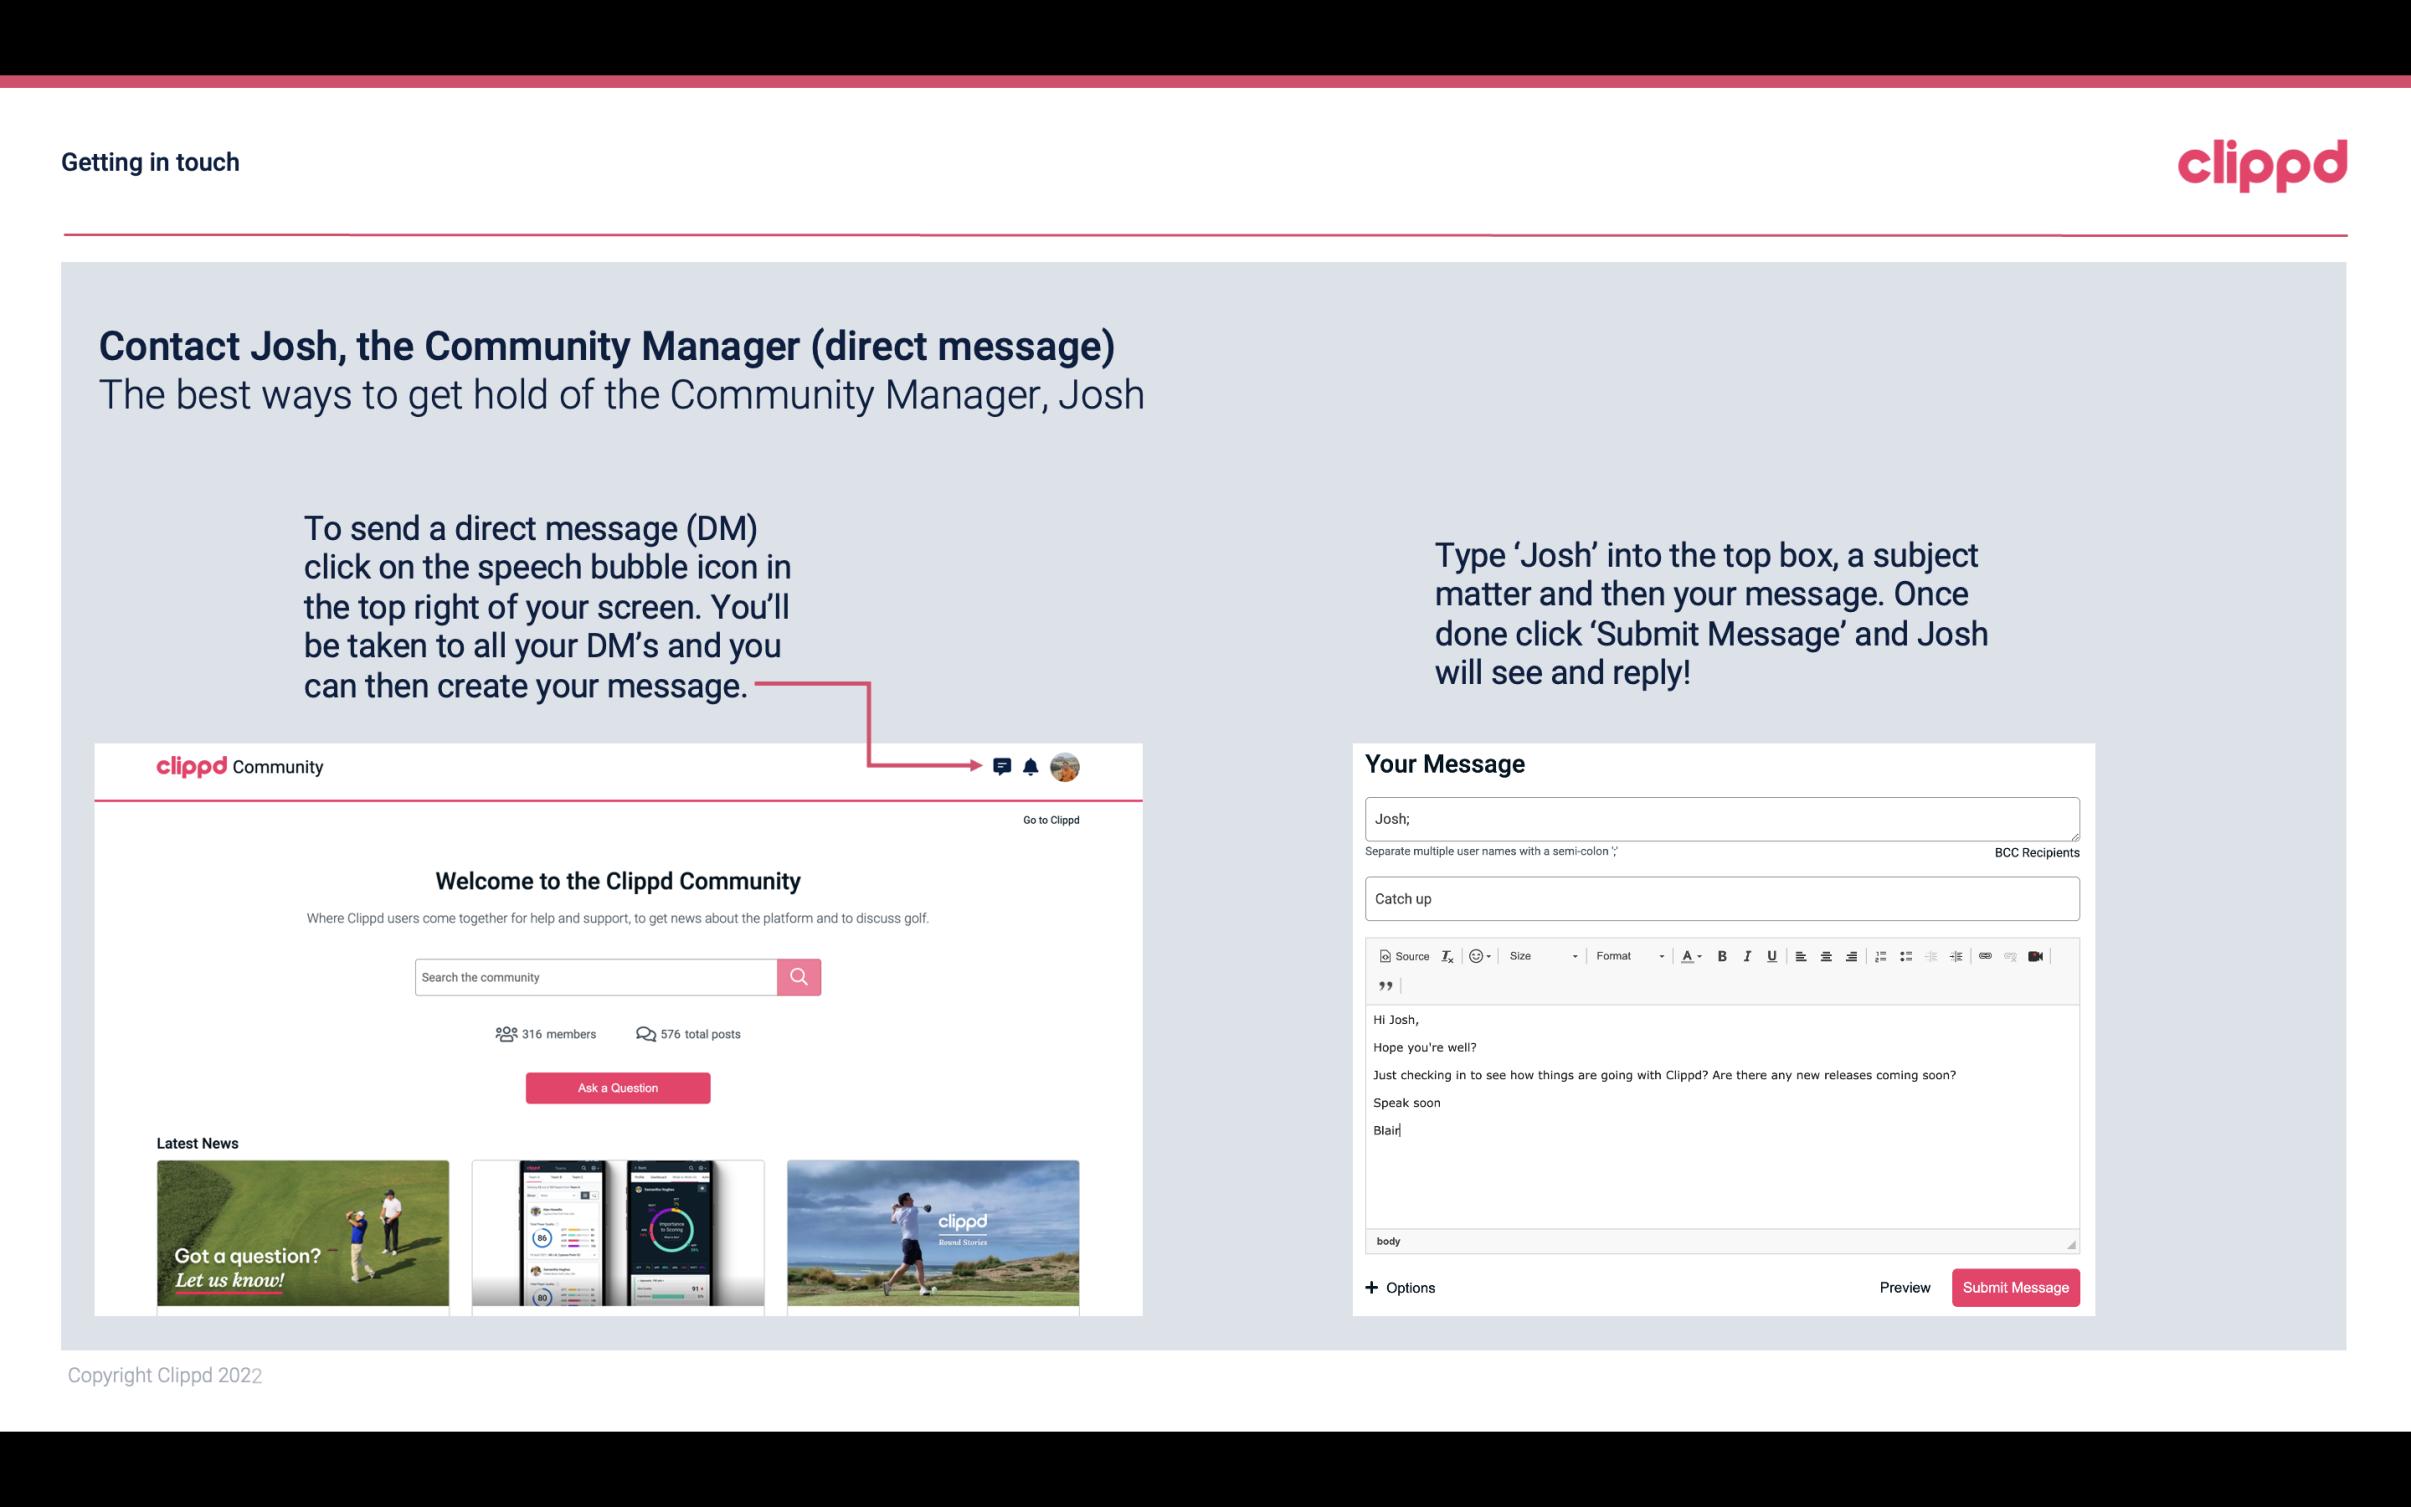
Task: Click the blockquote icon in message editor
Action: (1383, 986)
